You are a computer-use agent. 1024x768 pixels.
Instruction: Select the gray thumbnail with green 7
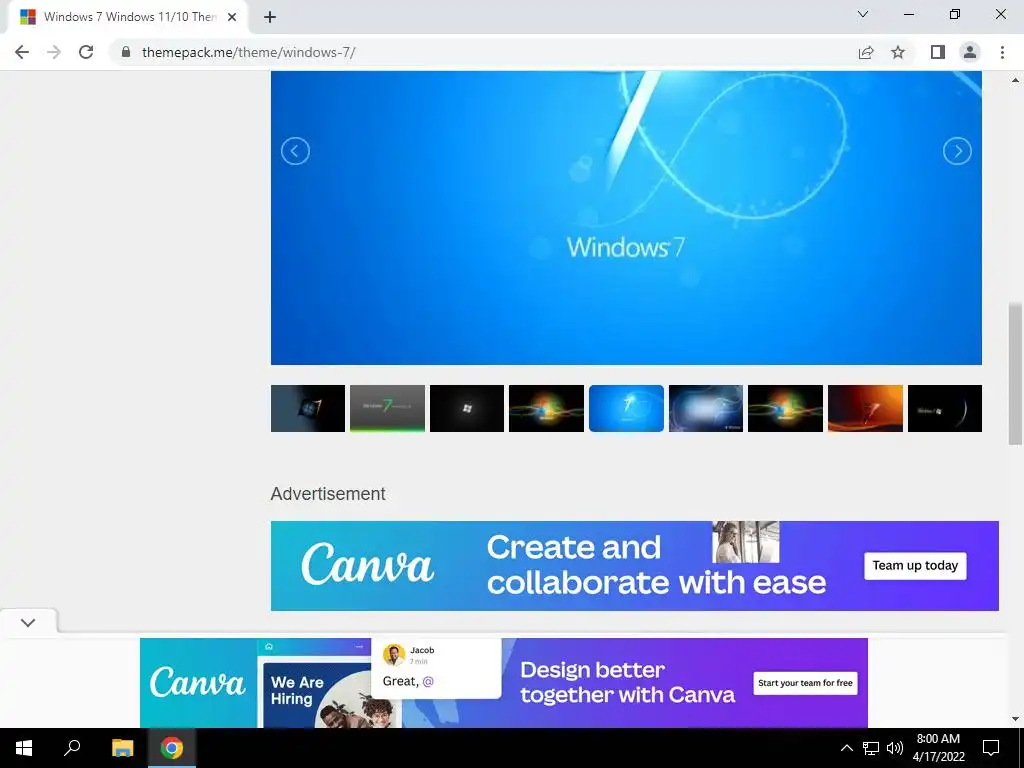387,409
